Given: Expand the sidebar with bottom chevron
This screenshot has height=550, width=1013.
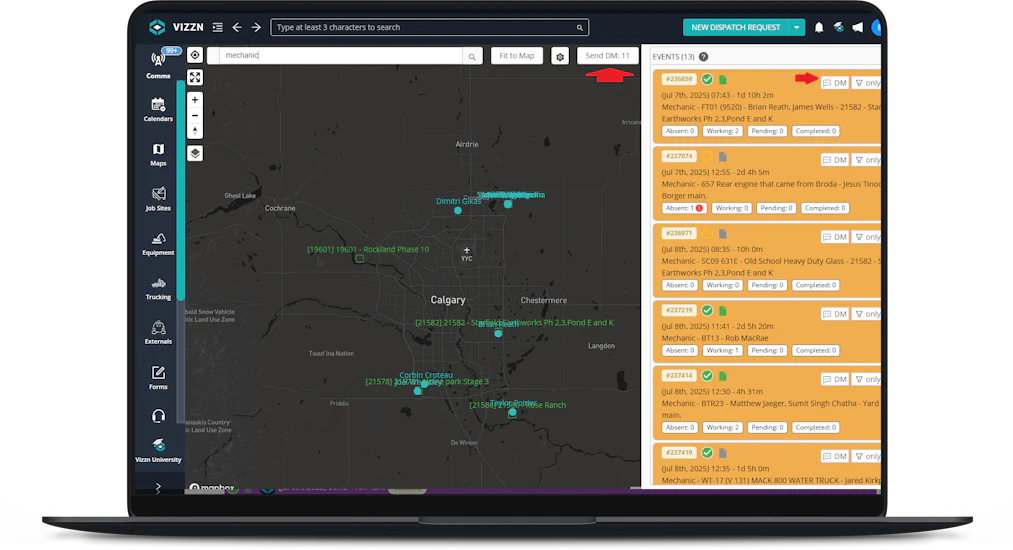Looking at the screenshot, I should click(158, 487).
